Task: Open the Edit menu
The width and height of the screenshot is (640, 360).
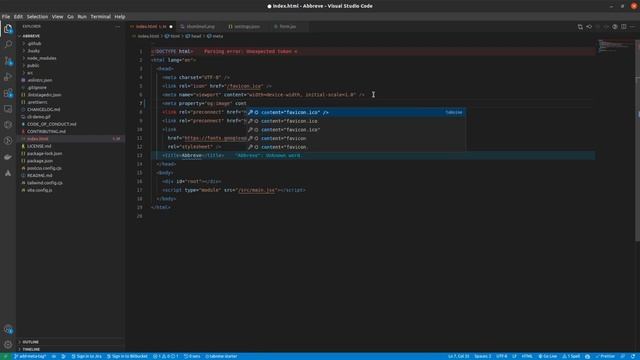Action: click(18, 17)
